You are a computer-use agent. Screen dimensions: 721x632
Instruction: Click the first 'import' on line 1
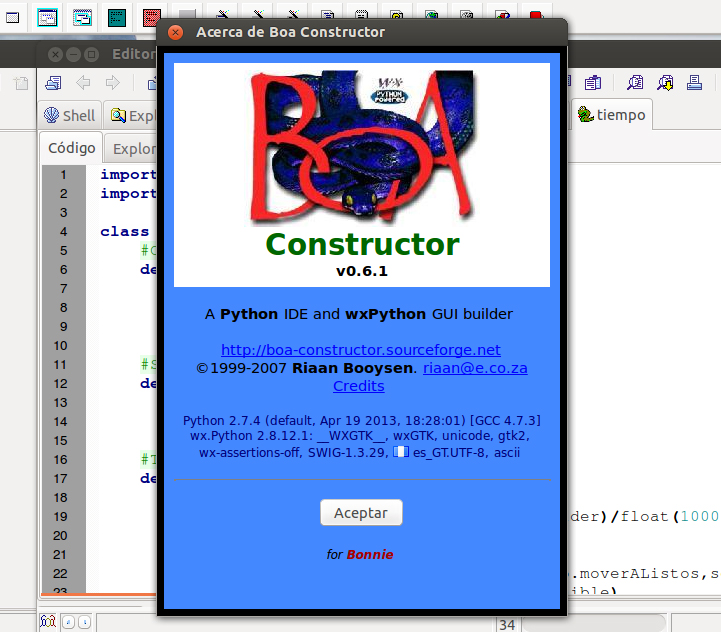click(128, 175)
